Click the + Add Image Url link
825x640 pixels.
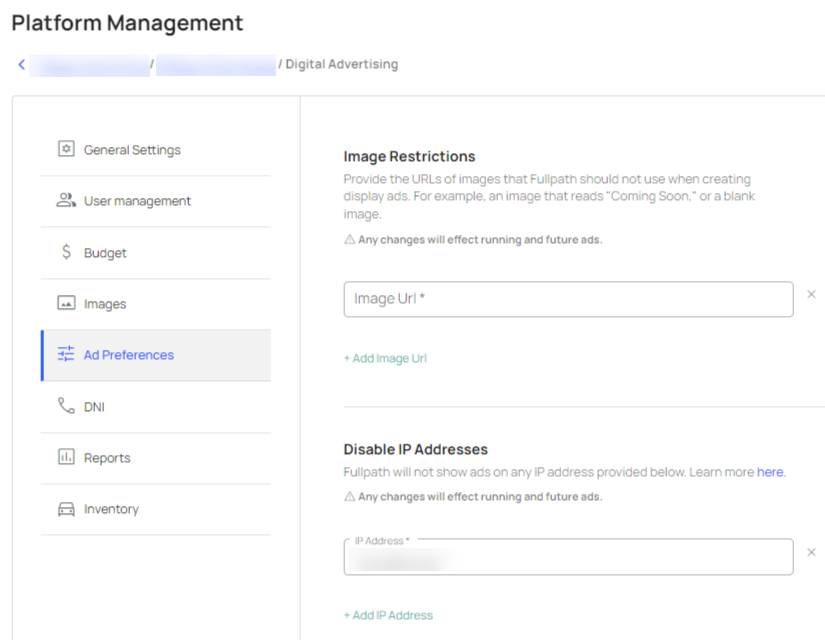385,358
